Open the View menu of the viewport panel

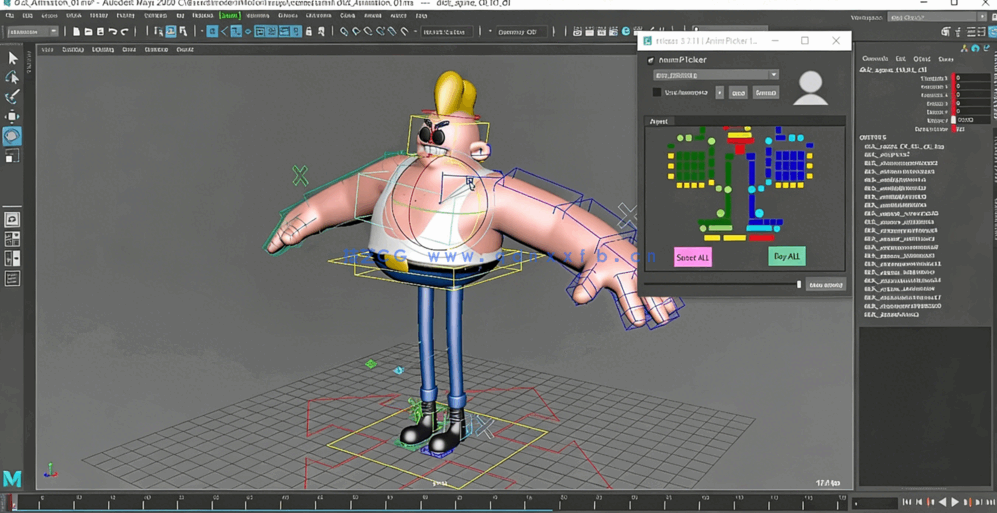[x=47, y=49]
